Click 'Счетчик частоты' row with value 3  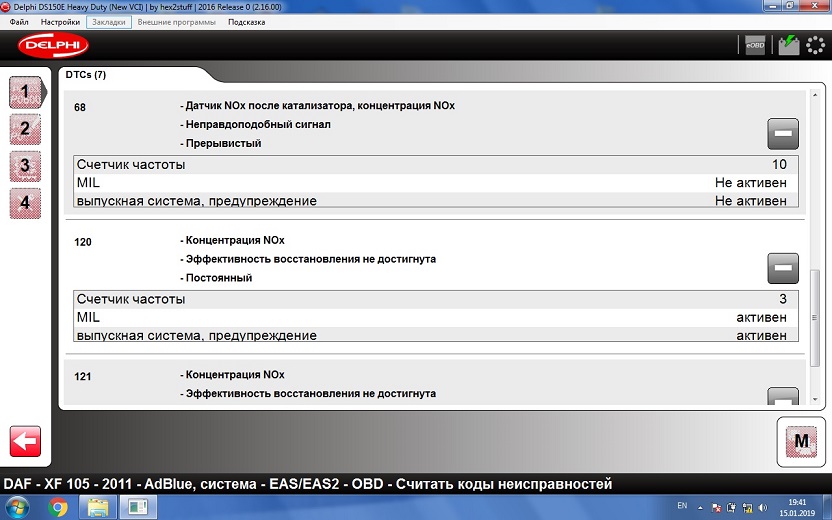pyautogui.click(x=435, y=299)
